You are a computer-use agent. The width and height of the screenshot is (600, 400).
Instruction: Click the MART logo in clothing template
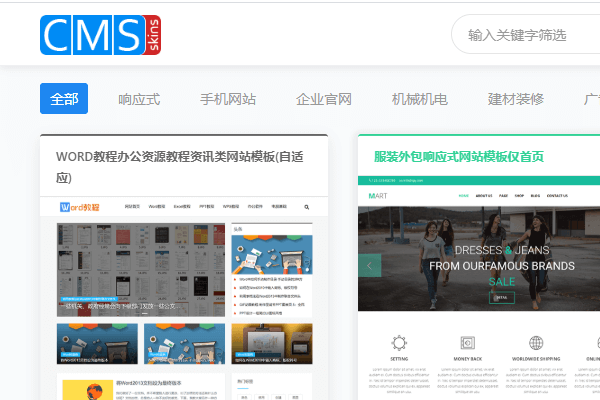[x=378, y=196]
